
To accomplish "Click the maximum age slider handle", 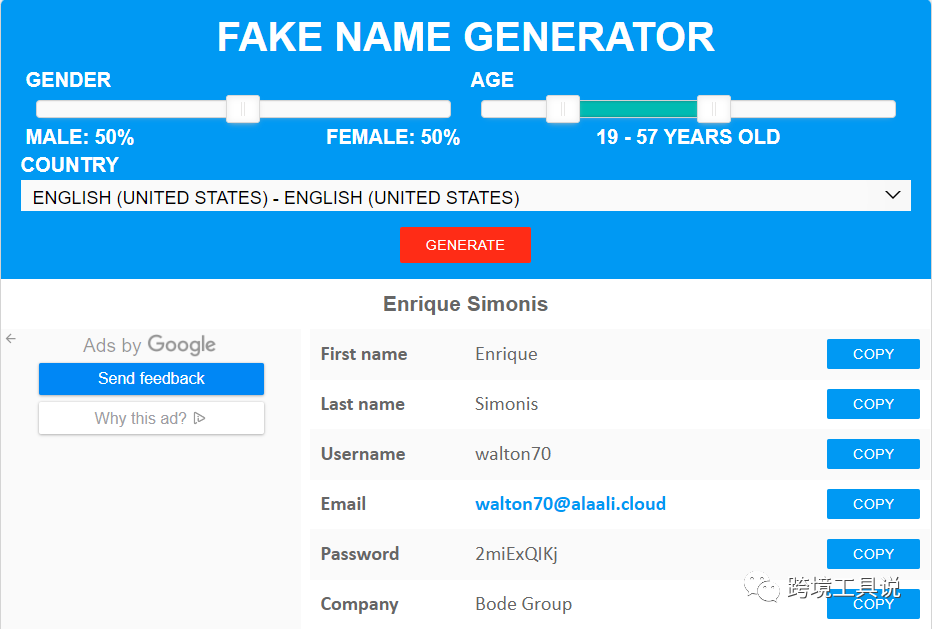I will tap(713, 109).
